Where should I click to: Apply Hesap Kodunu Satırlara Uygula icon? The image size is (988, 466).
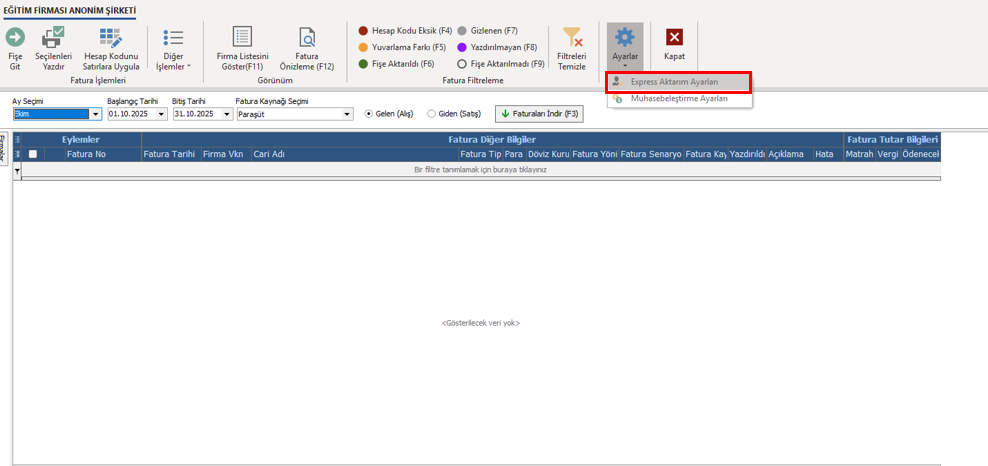click(x=111, y=38)
